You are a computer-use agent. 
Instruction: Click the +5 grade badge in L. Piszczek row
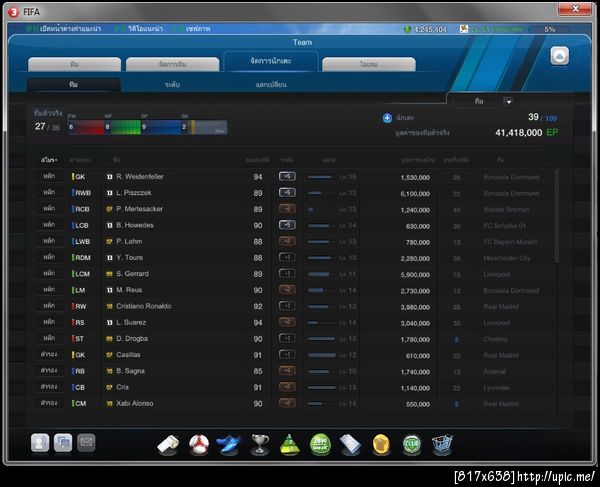(x=287, y=192)
